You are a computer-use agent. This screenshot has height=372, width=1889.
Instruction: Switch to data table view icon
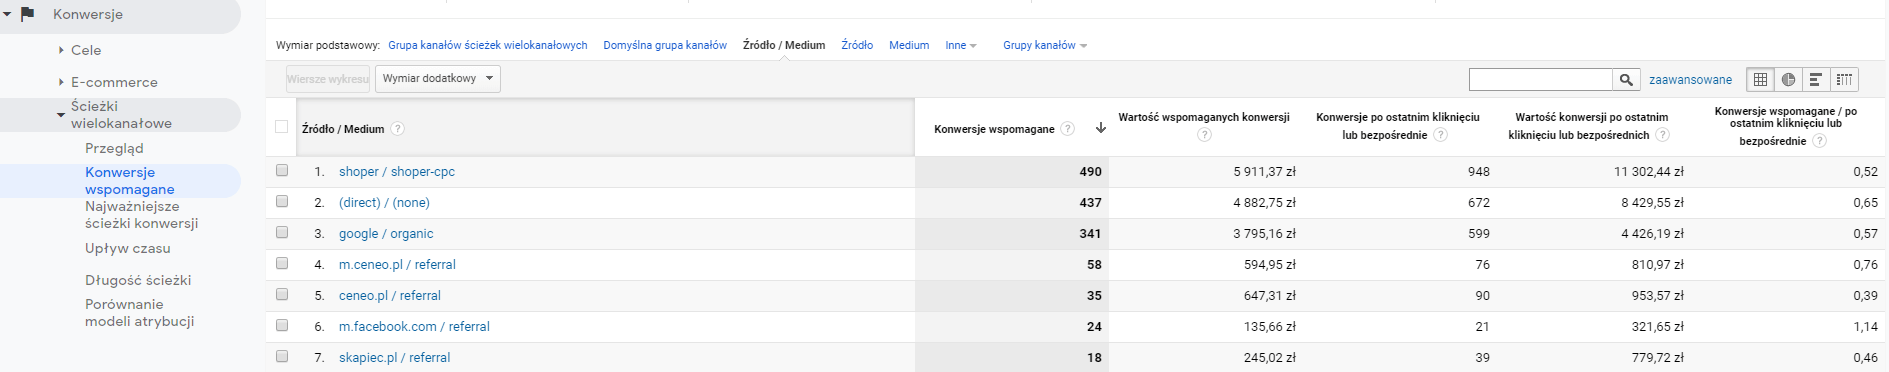point(1760,79)
